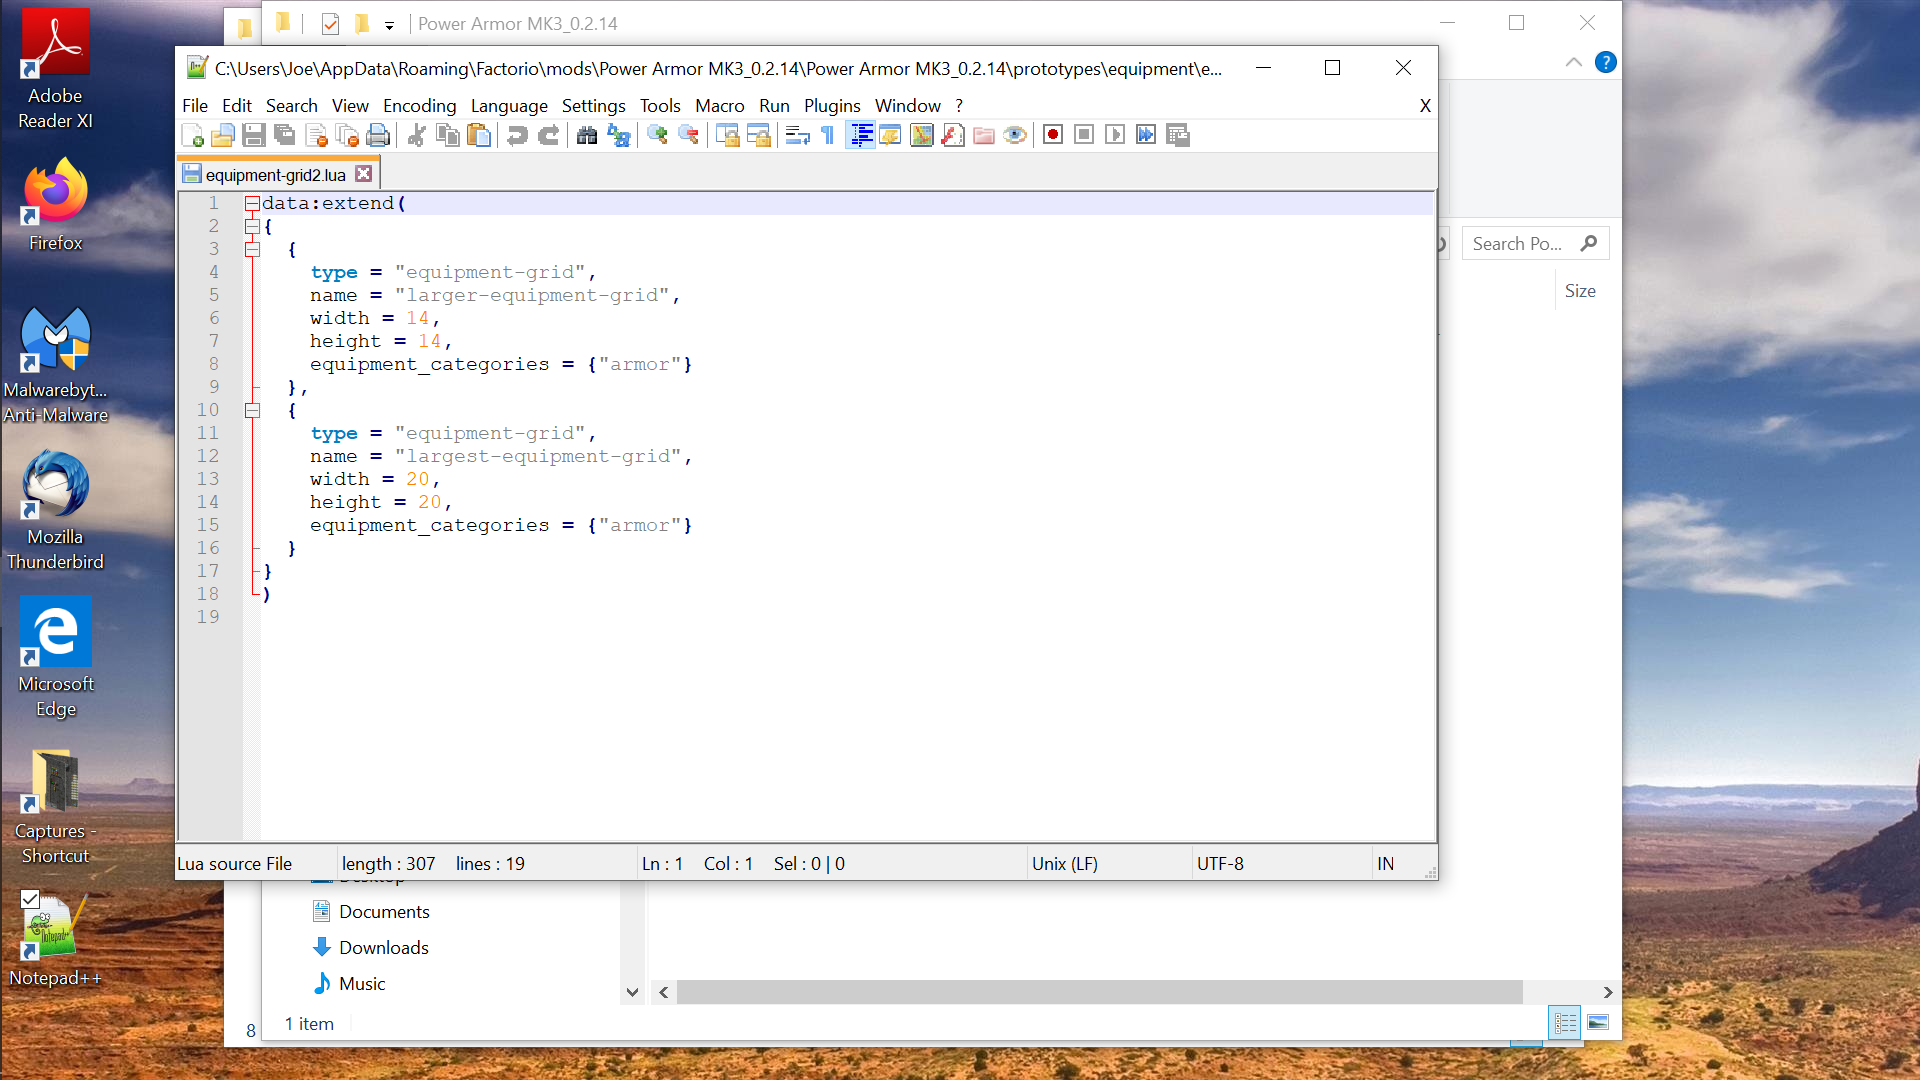This screenshot has height=1080, width=1920.
Task: Collapse the largest-equipment-grid block
Action: tap(252, 410)
